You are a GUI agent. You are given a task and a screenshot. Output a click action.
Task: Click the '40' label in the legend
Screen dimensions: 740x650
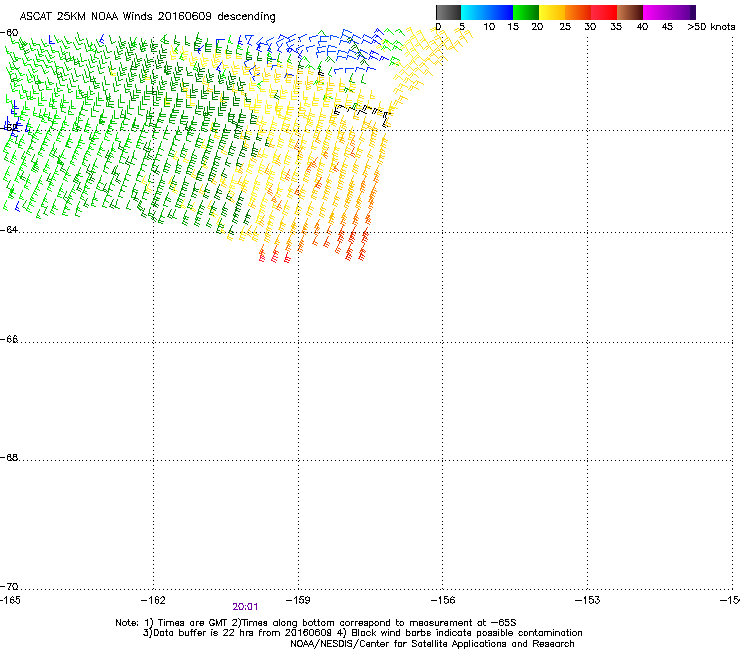pos(642,27)
